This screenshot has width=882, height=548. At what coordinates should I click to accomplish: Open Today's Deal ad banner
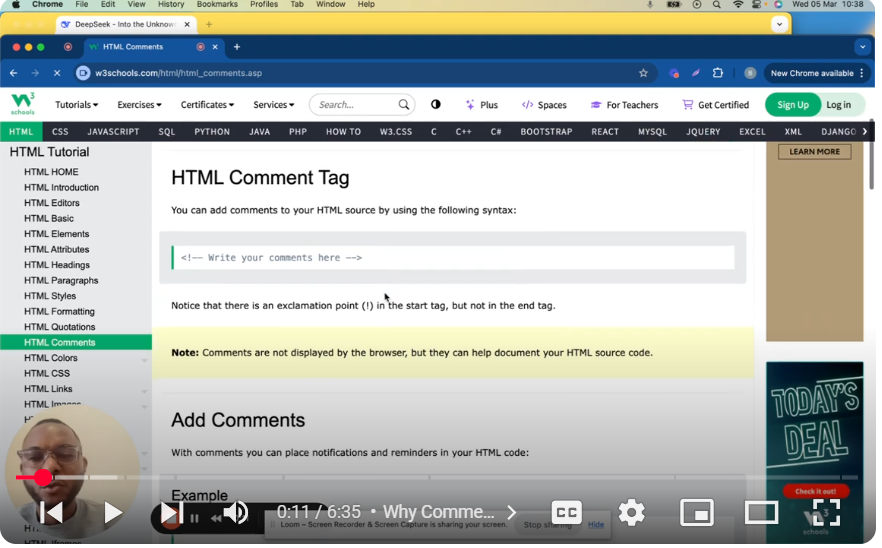[814, 452]
